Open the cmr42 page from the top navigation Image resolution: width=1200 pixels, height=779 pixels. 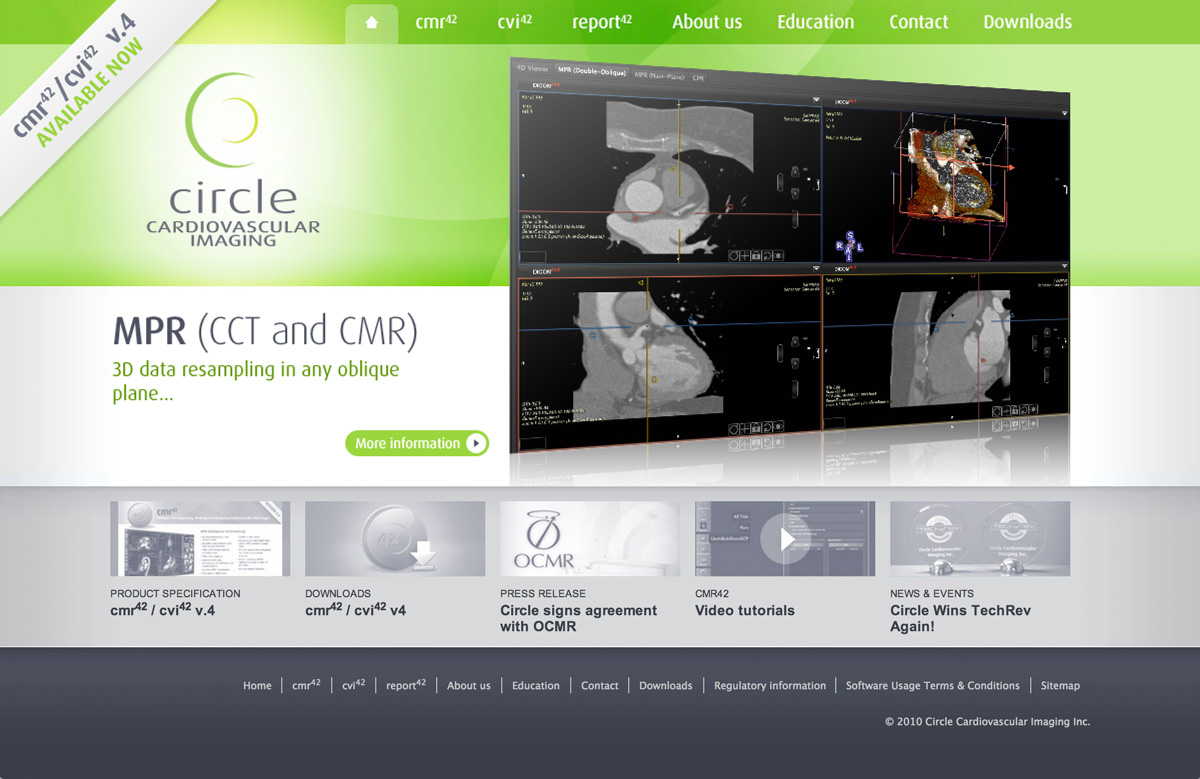point(436,22)
